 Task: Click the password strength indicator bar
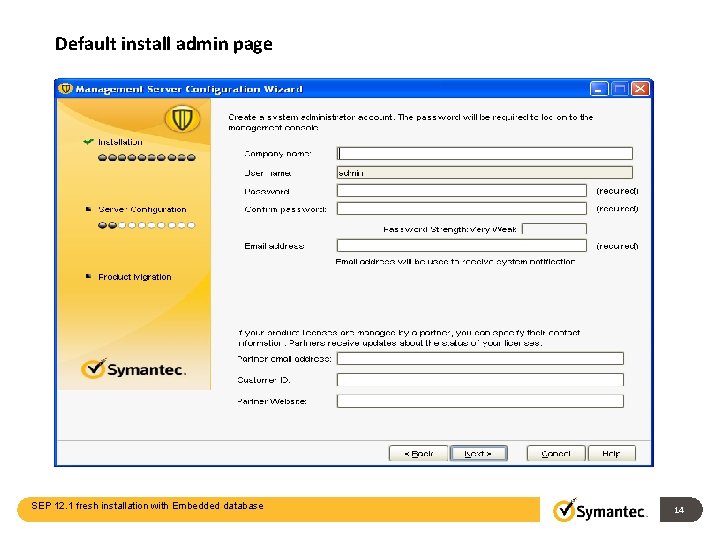point(554,229)
